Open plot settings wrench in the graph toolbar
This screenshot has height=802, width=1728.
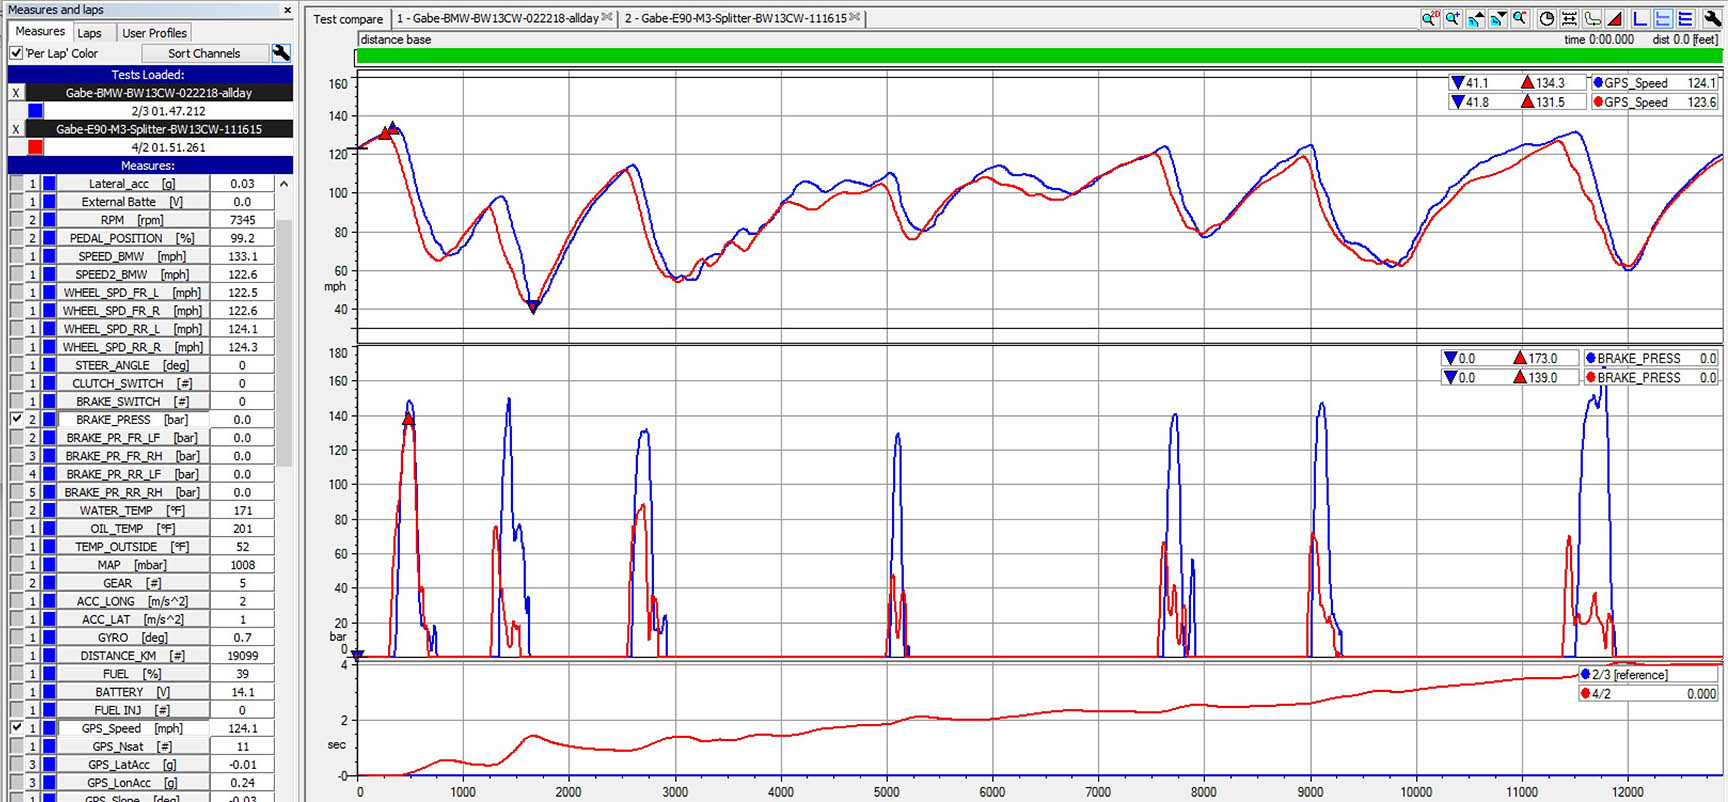tap(1712, 18)
